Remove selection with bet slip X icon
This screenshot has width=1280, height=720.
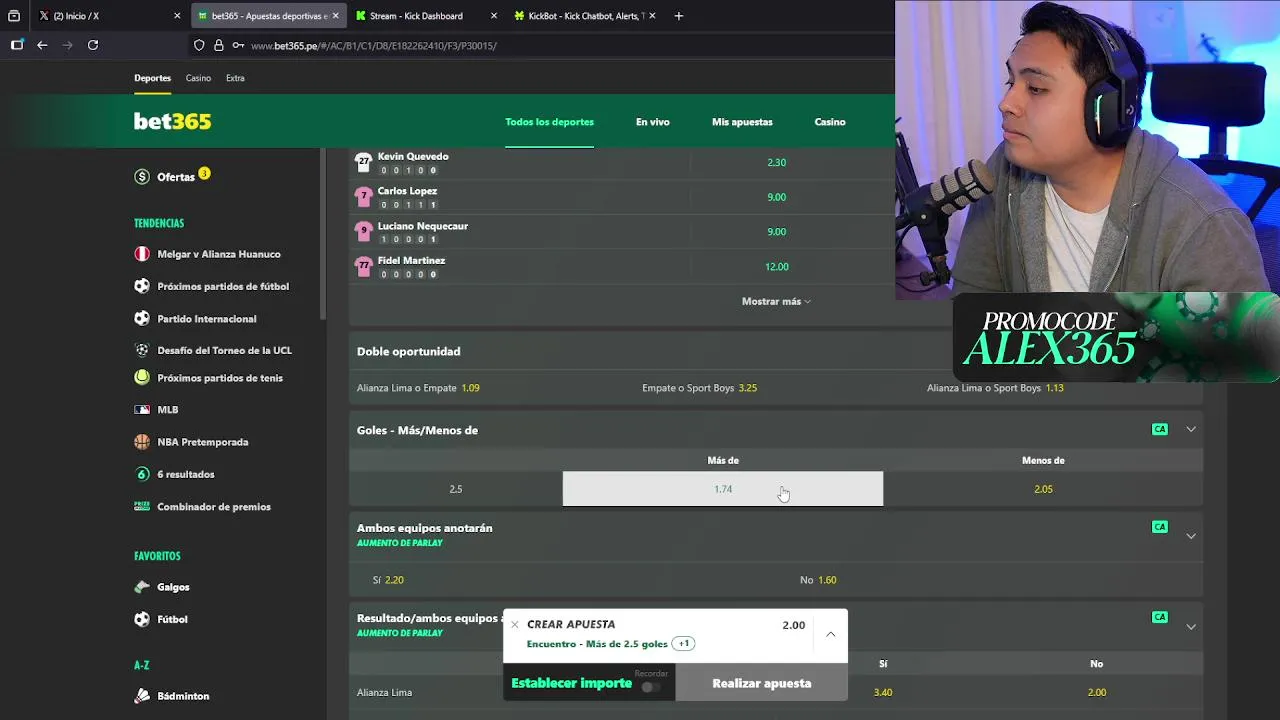coord(515,624)
